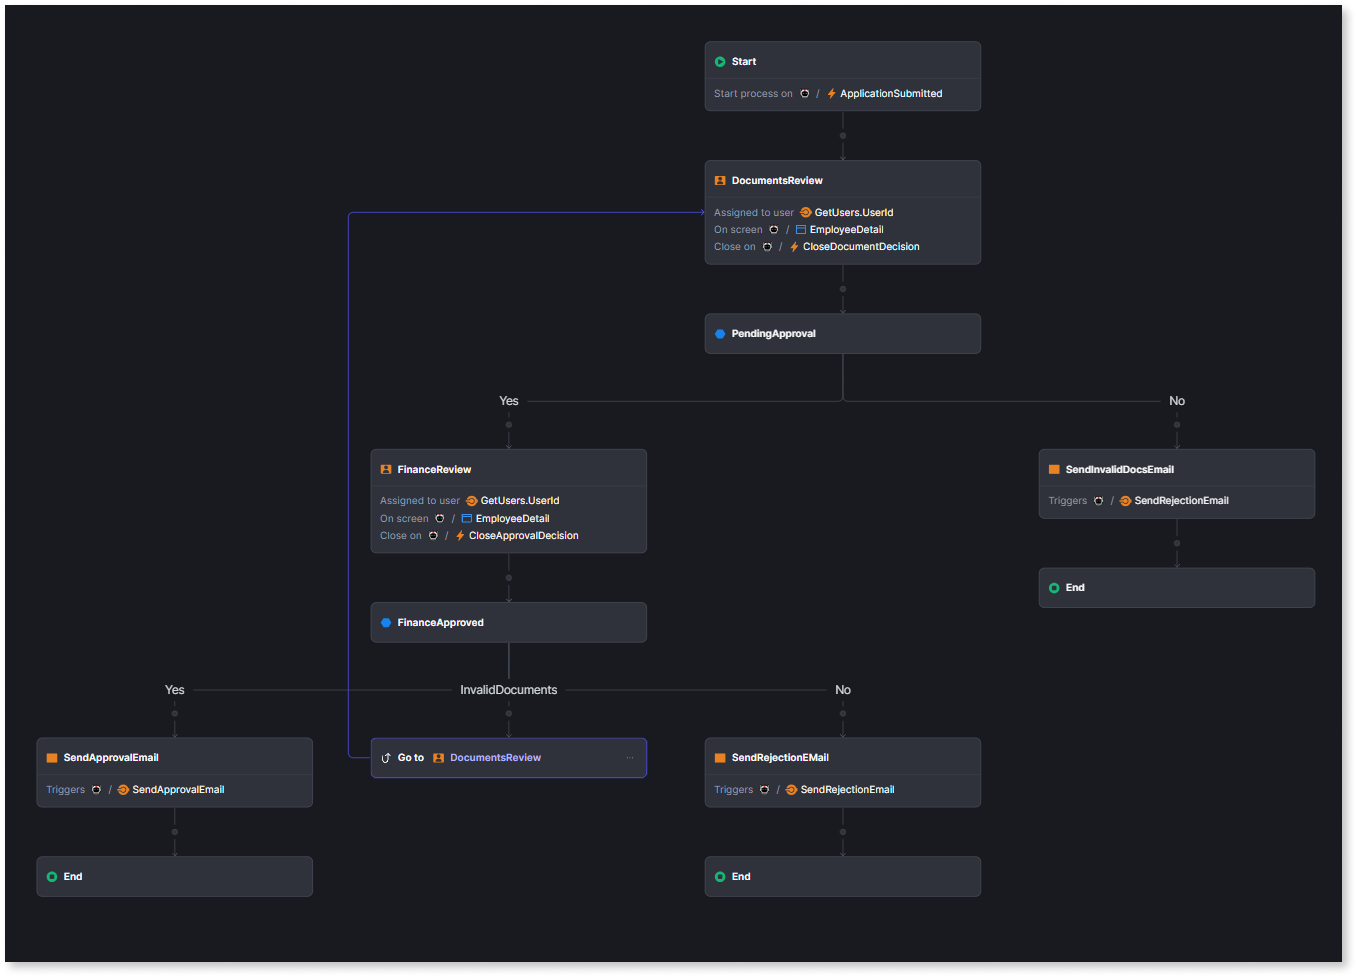Click the GetUsers.UserId link in FinanceReview
Screen dimensions: 1357x977
tap(516, 500)
